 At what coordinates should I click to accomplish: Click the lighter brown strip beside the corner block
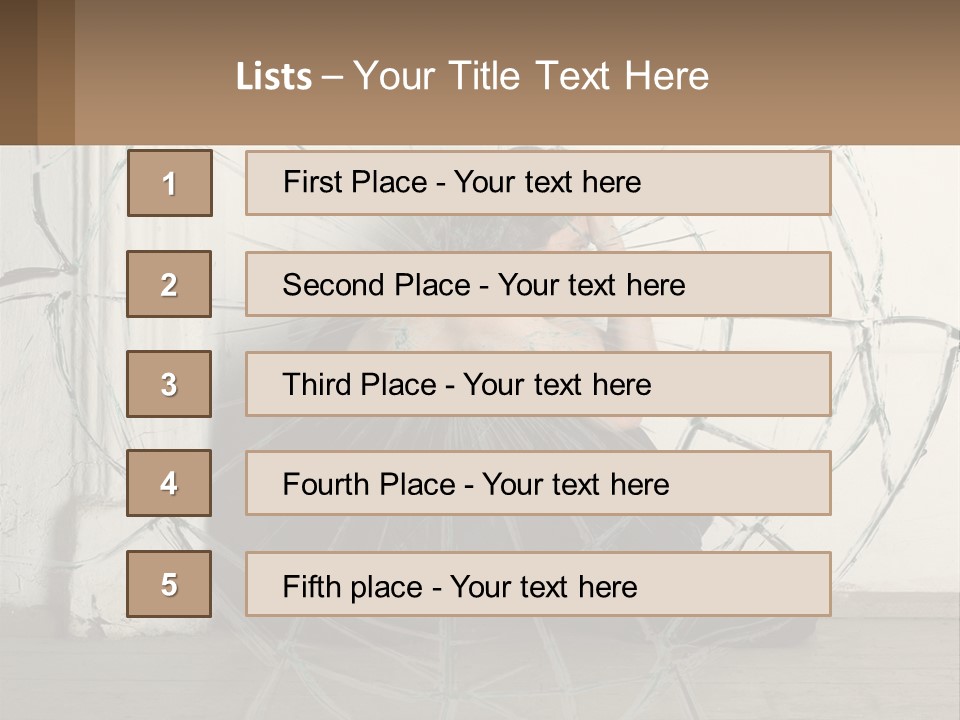tap(56, 72)
